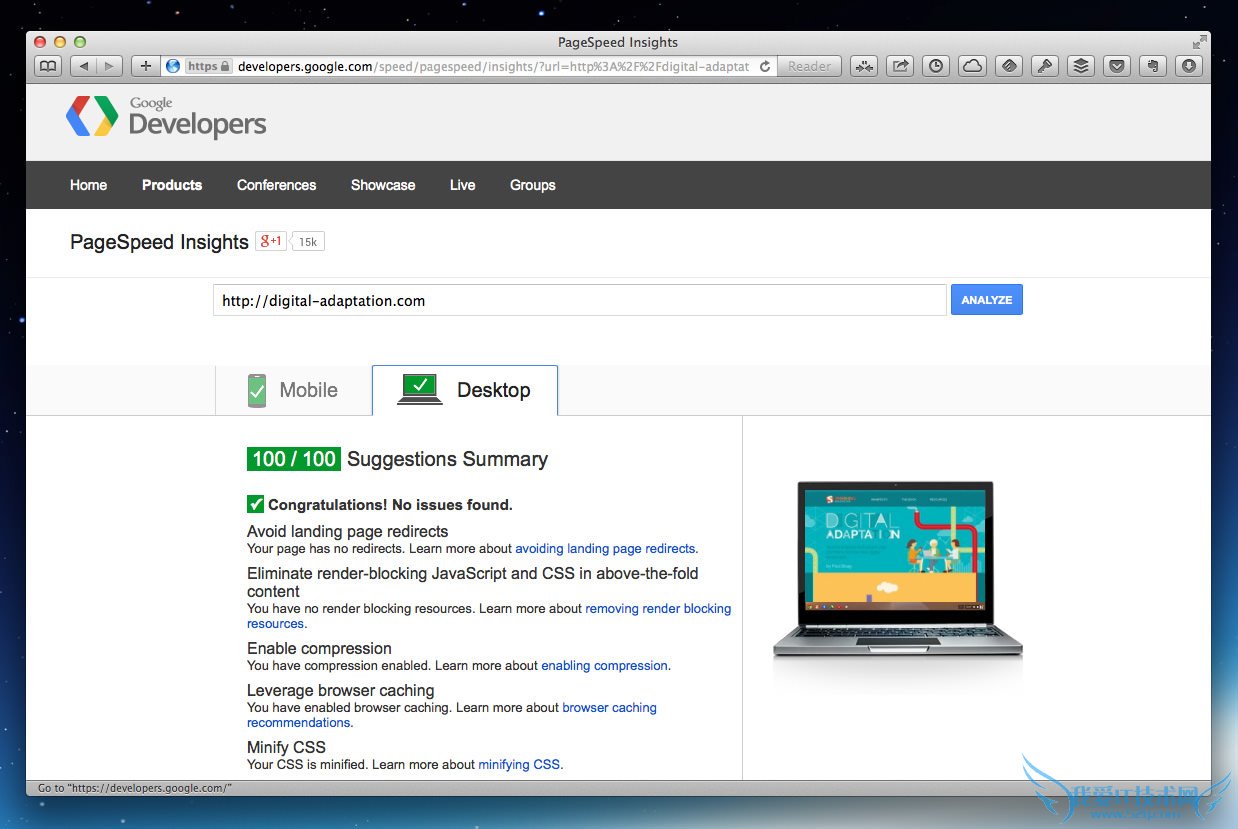Follow the 'enabling compression' link

pos(604,666)
